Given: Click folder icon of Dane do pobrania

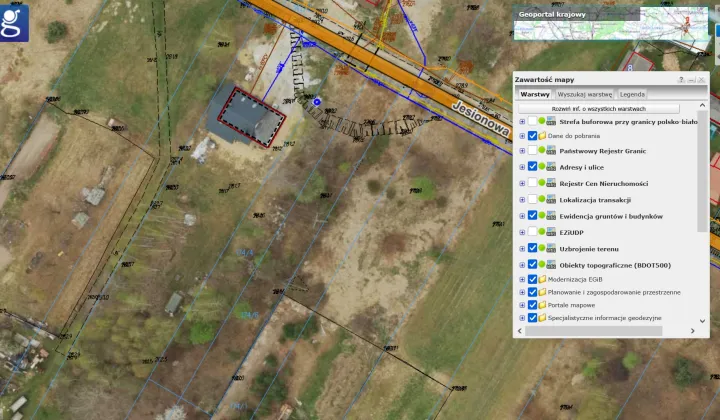Looking at the screenshot, I should [x=542, y=136].
